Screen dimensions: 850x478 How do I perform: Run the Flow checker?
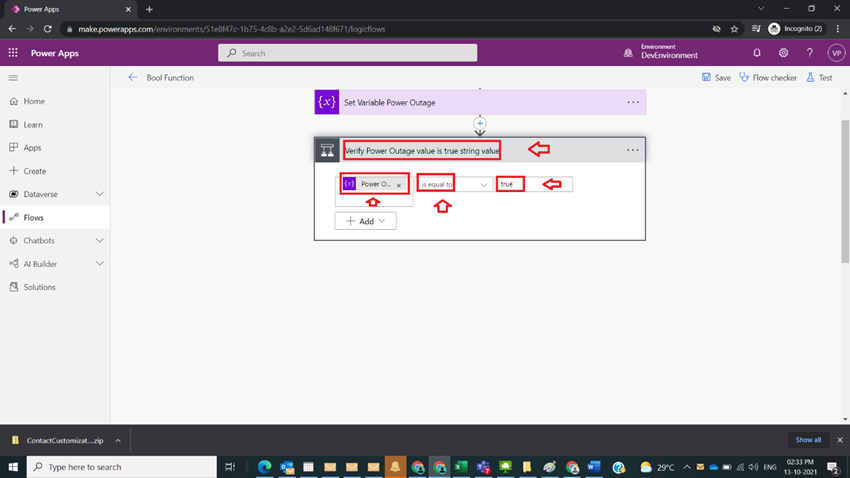pos(768,77)
